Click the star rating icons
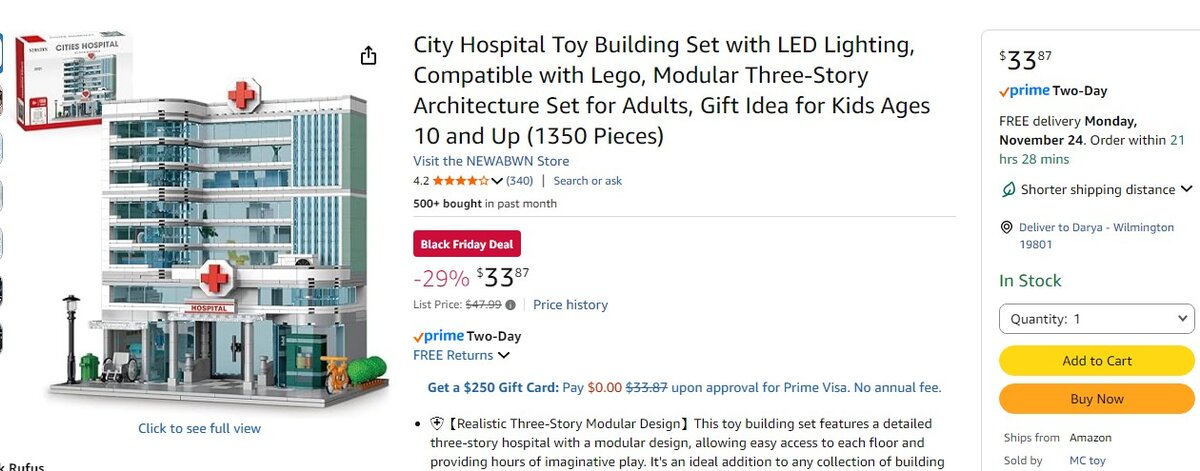 coord(460,181)
